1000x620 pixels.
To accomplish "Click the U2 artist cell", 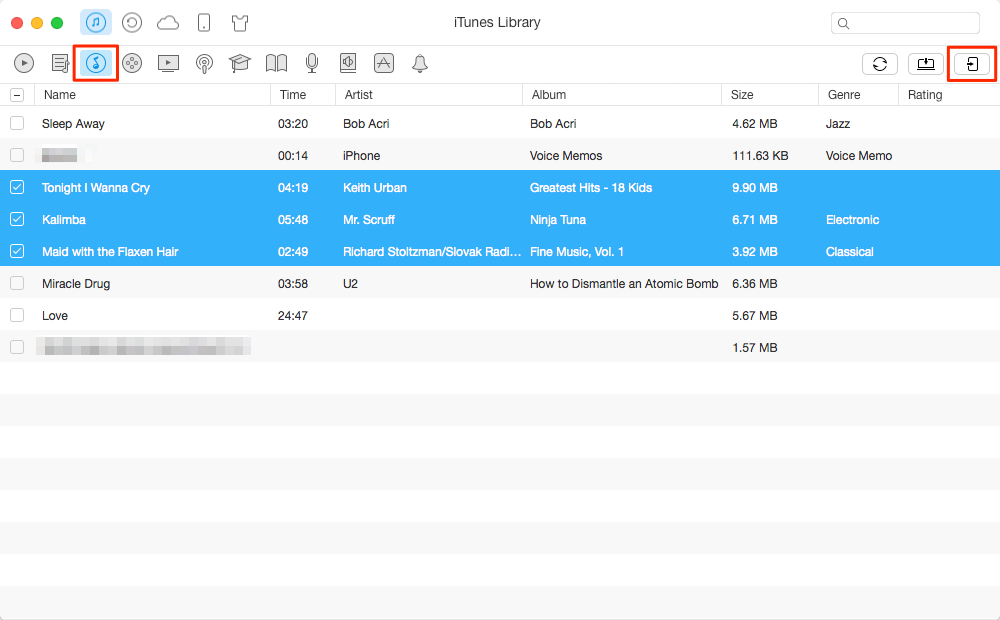I will [x=350, y=283].
